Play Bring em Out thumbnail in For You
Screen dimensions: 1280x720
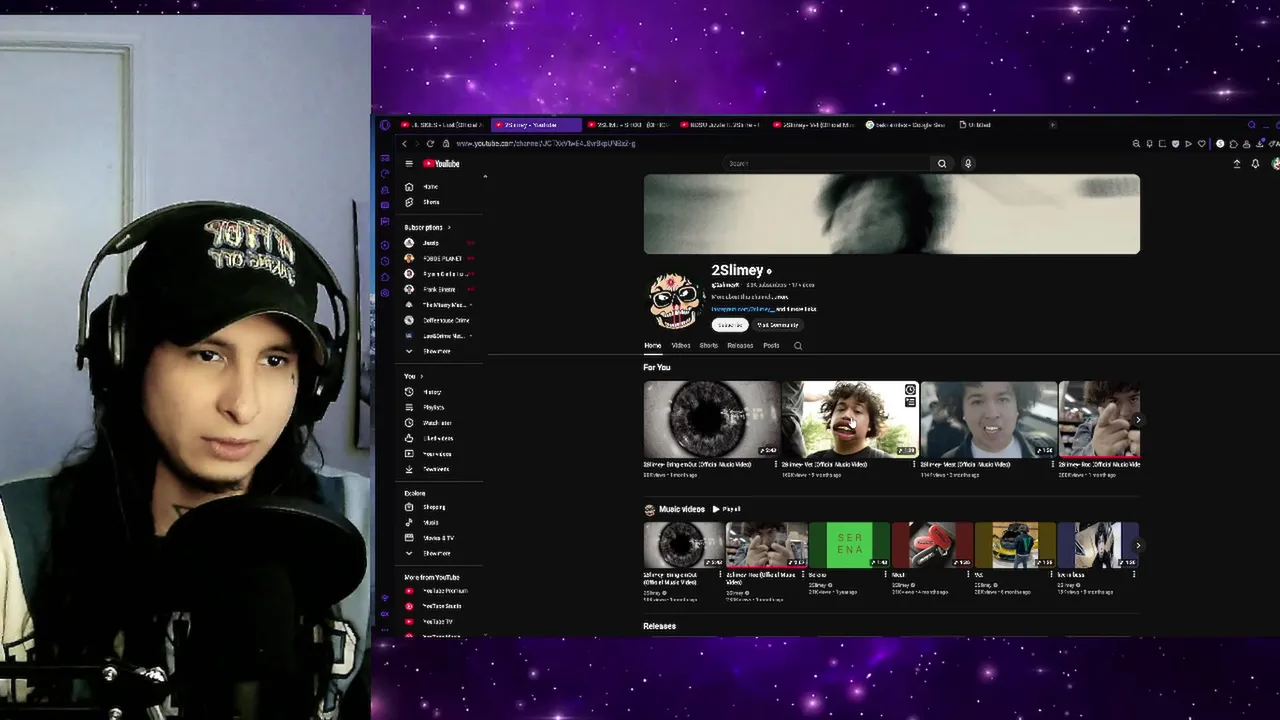[711, 418]
